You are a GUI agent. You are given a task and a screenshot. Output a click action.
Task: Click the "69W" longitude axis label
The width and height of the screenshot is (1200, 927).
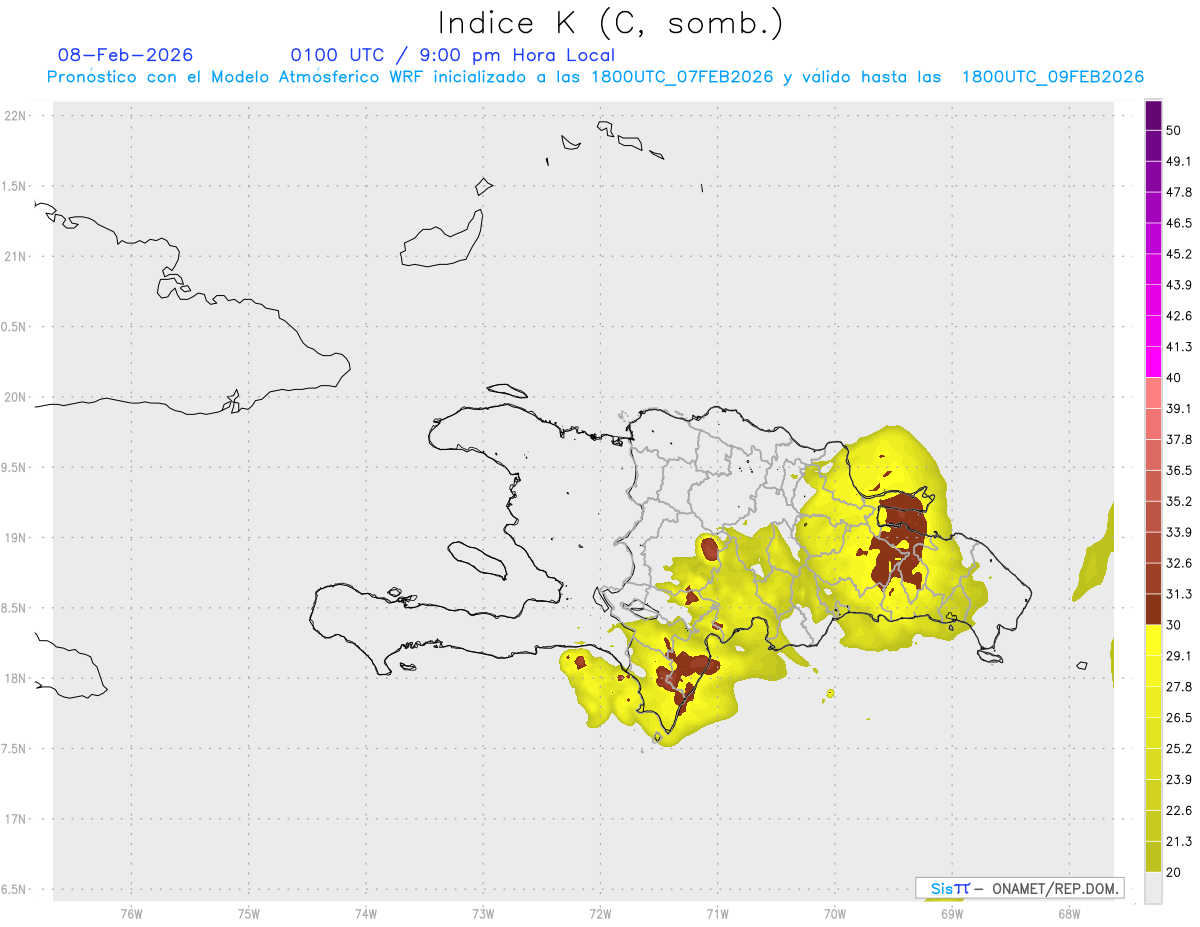[x=952, y=913]
